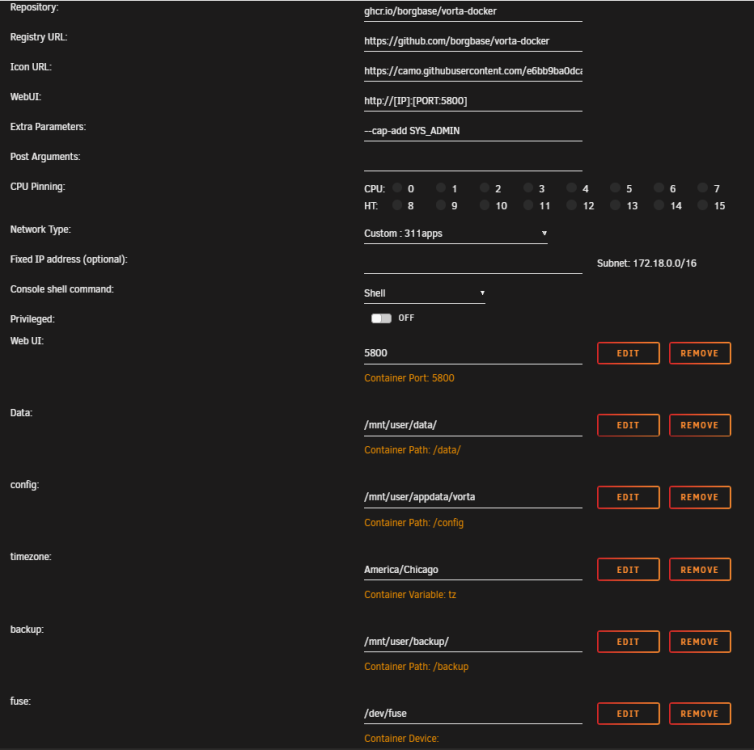Open the Network Type dropdown
This screenshot has height=750, width=754.
coord(455,234)
